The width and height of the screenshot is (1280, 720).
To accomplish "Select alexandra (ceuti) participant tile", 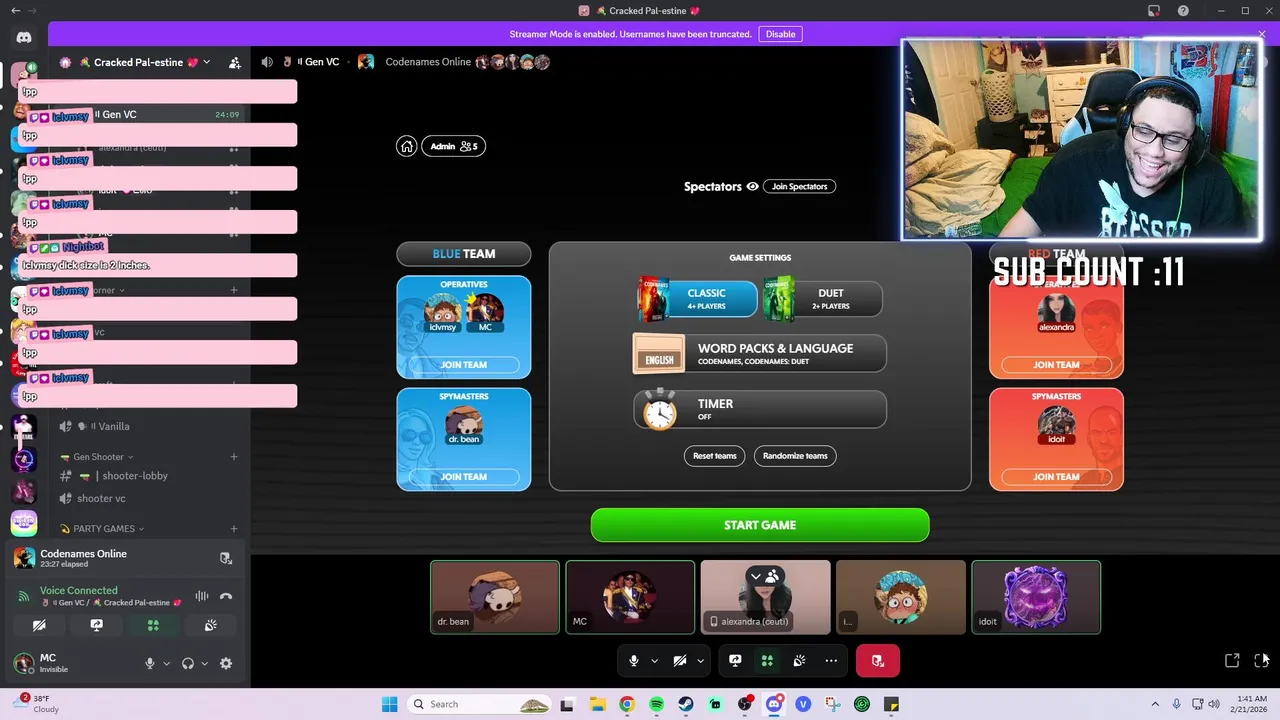I will pos(765,597).
